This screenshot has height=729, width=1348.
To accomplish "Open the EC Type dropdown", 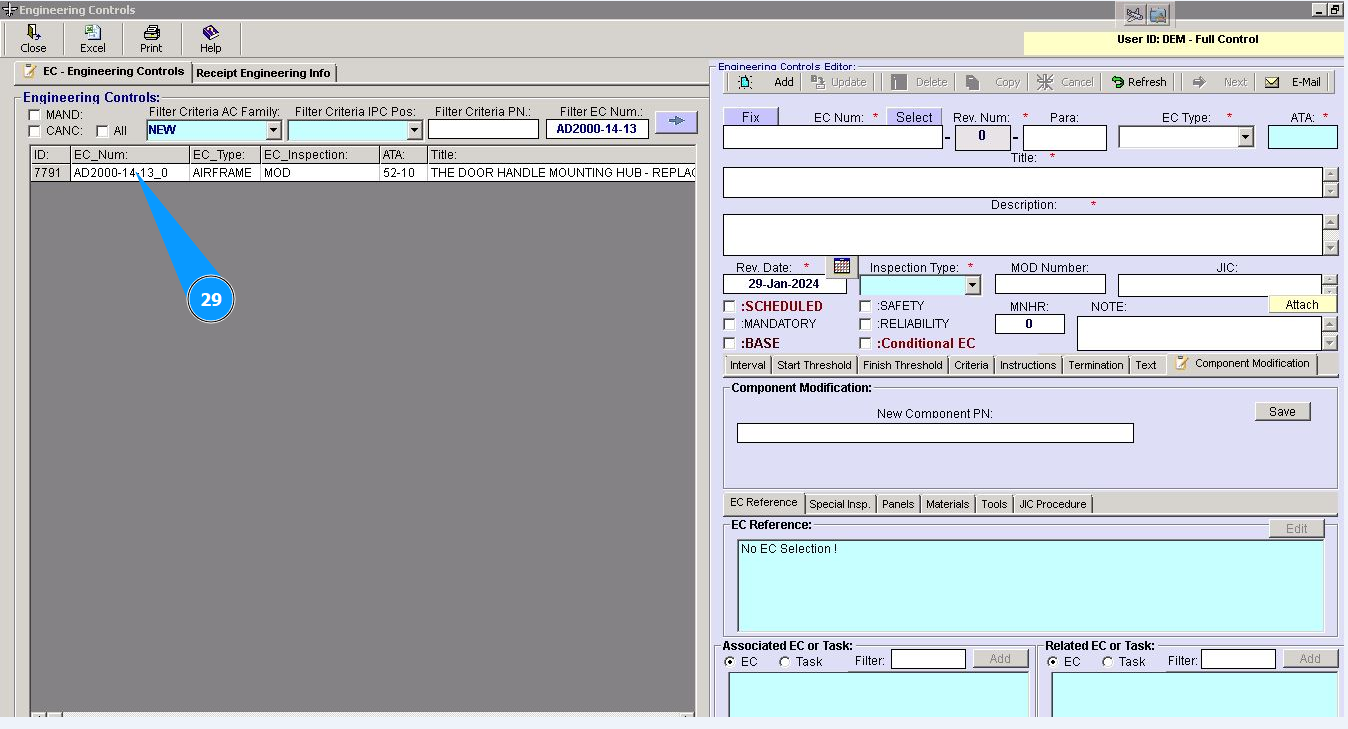I will pos(1245,138).
